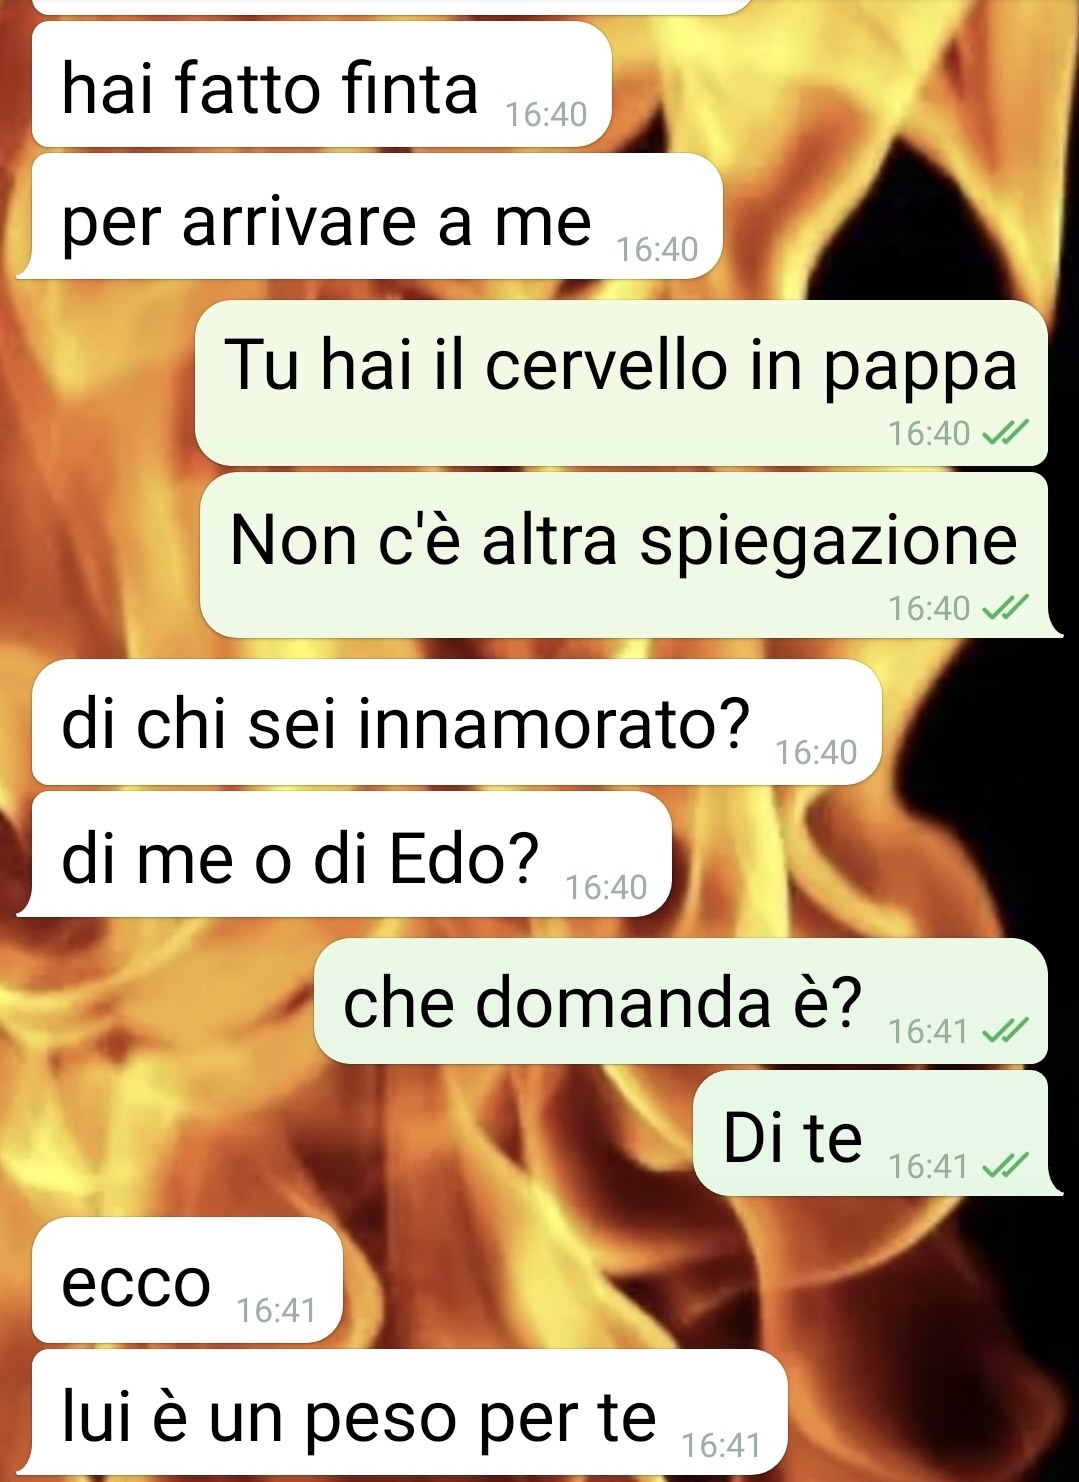
Task: Tap the double checkmarks on 'Non c'è altra spiegazione'
Action: coord(1005,608)
